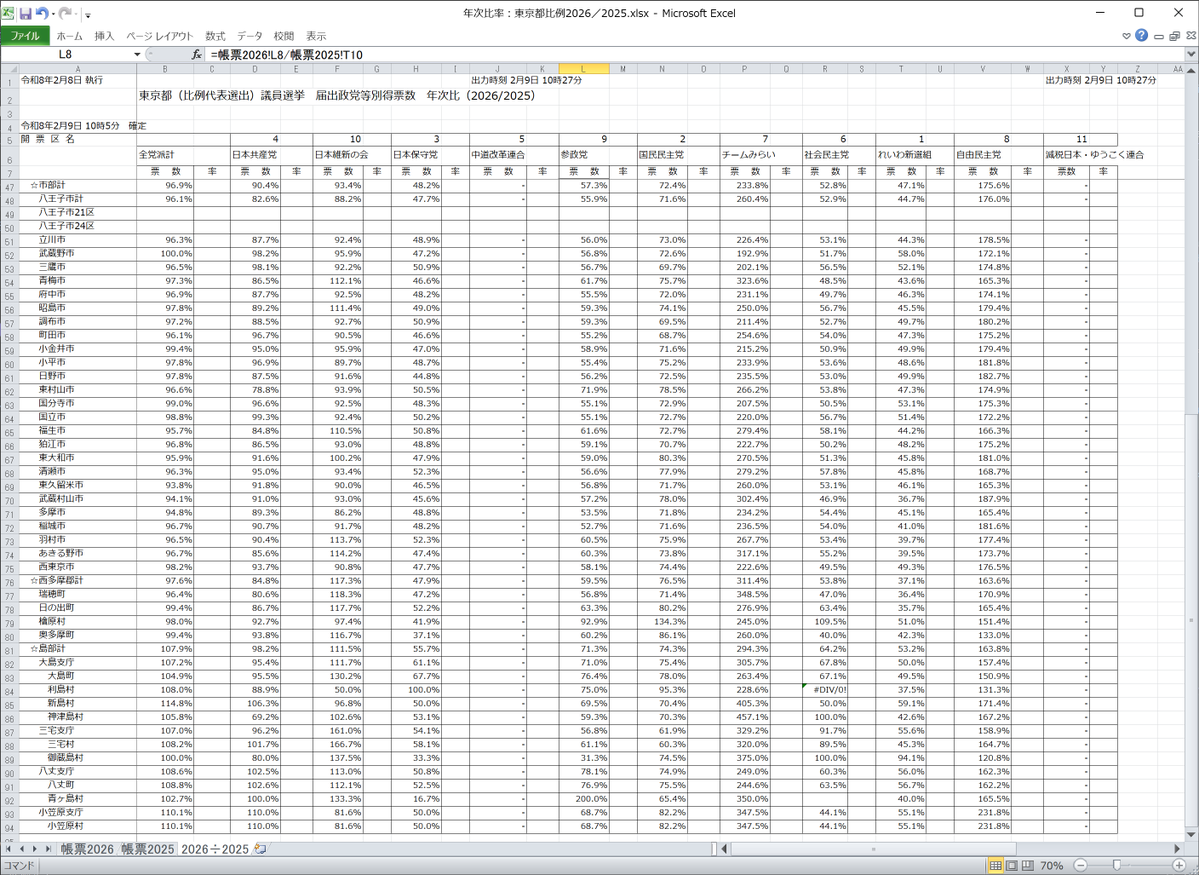Open Customize Quick Access Toolbar dropdown
The width and height of the screenshot is (1199, 875).
(88, 15)
